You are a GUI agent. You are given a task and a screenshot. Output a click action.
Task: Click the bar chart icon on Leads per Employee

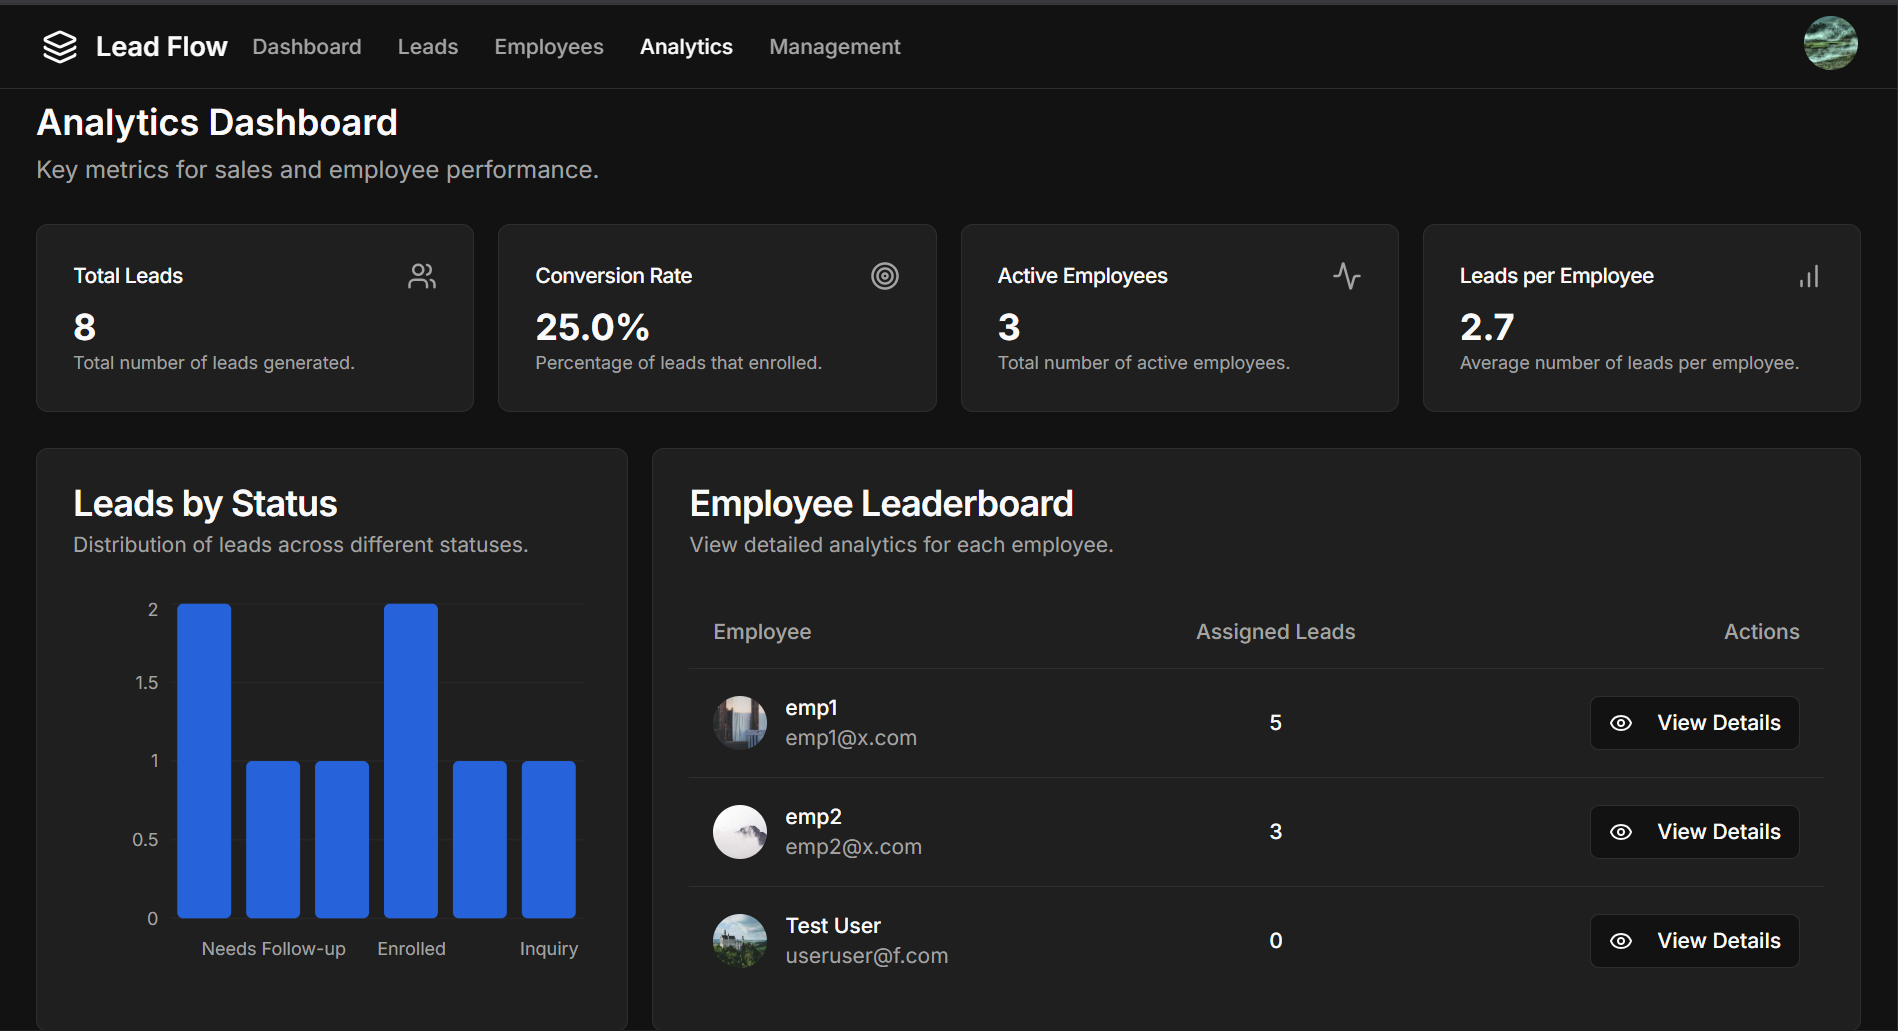pyautogui.click(x=1809, y=276)
